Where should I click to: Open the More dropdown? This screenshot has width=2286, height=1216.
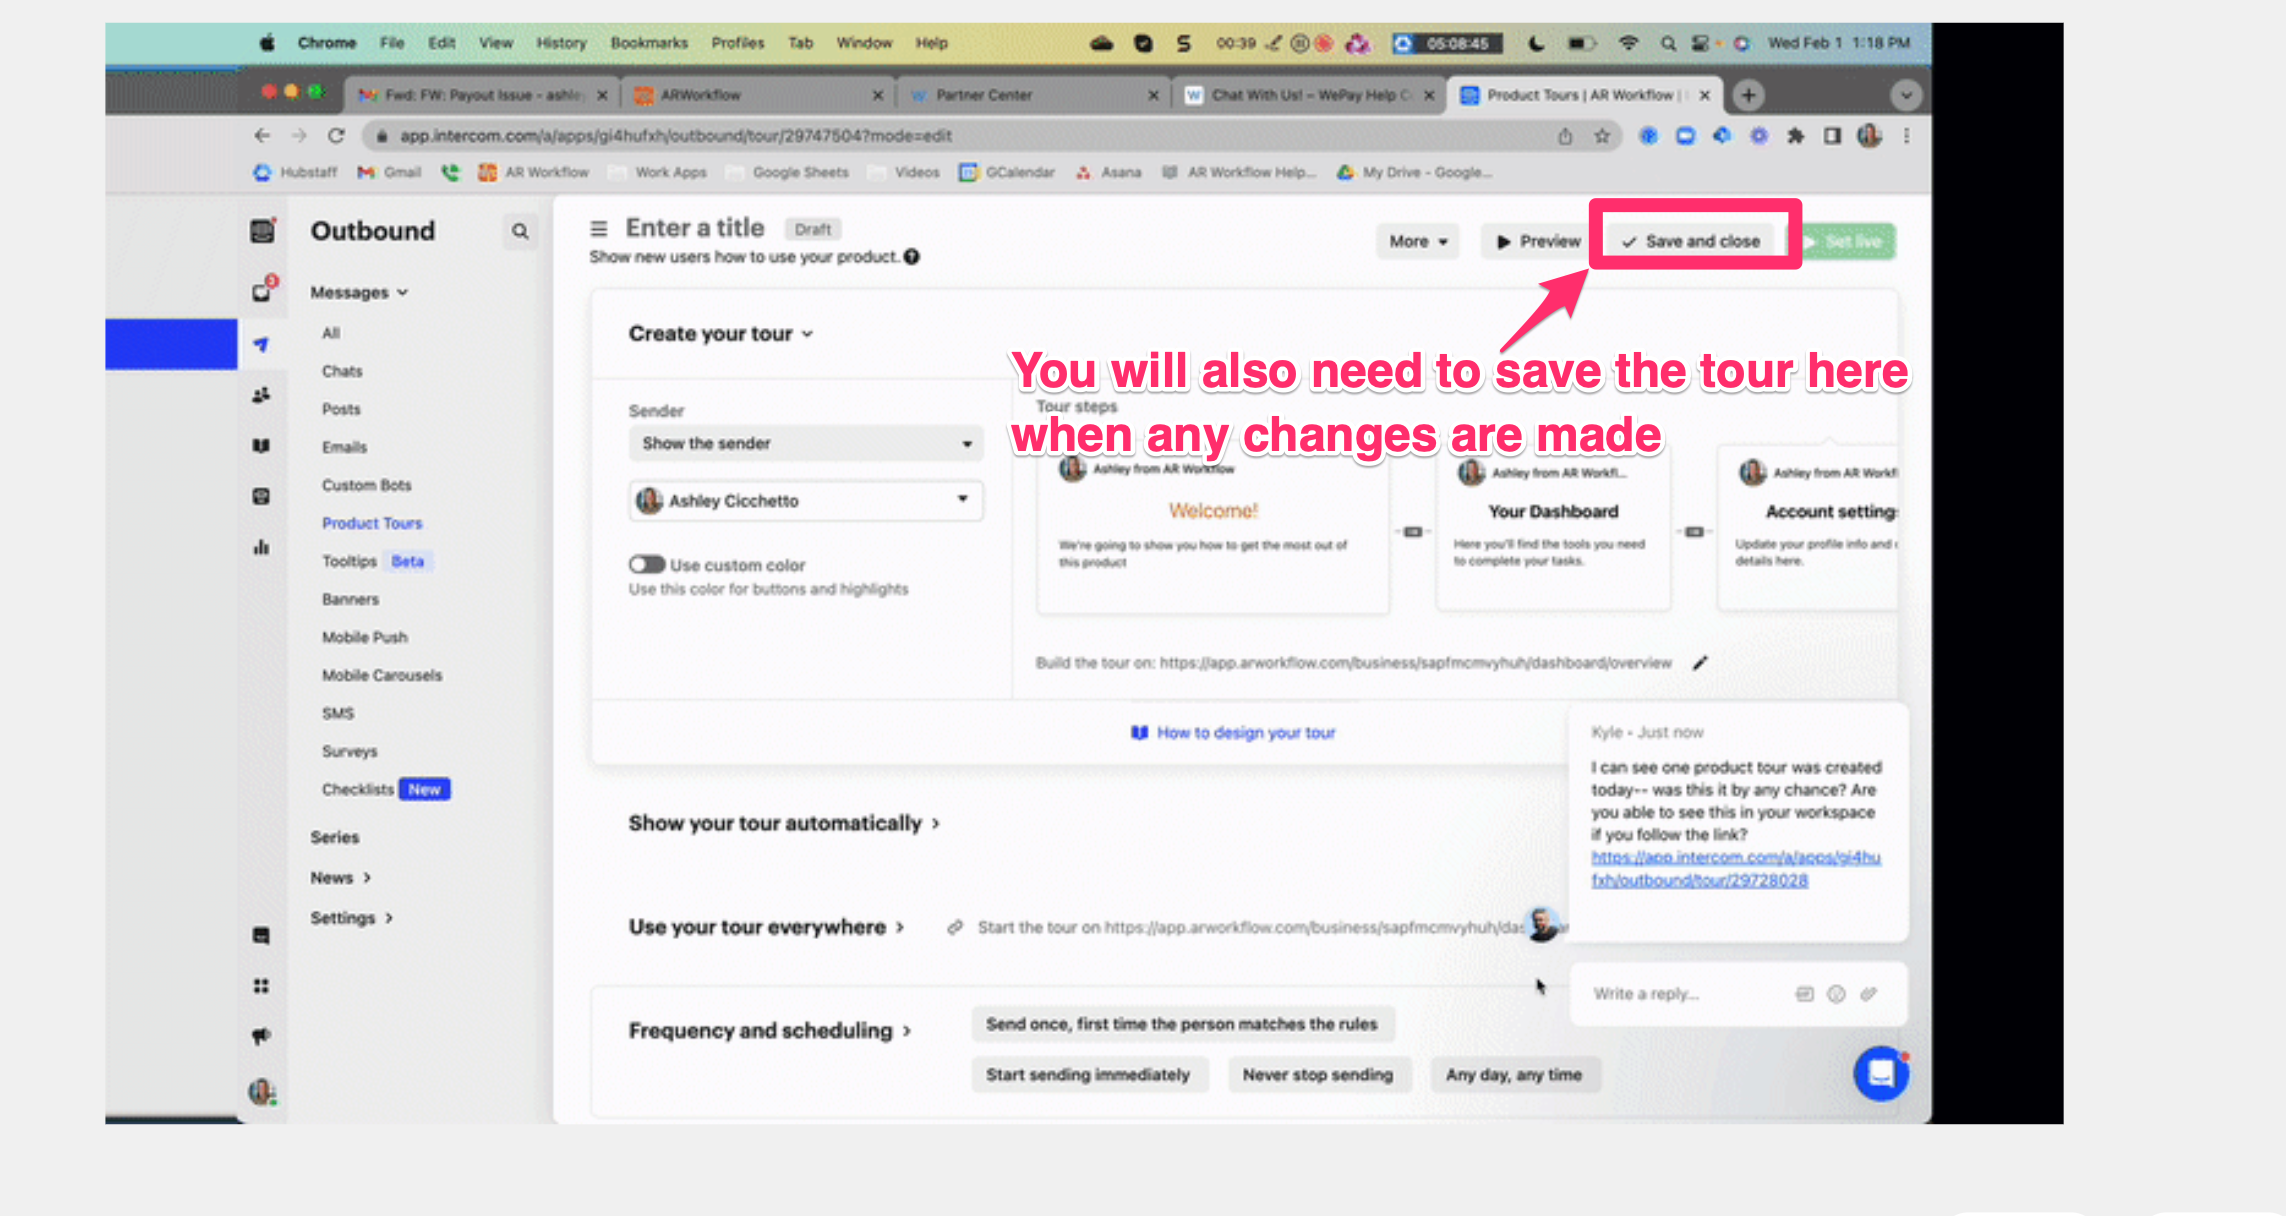pos(1418,241)
